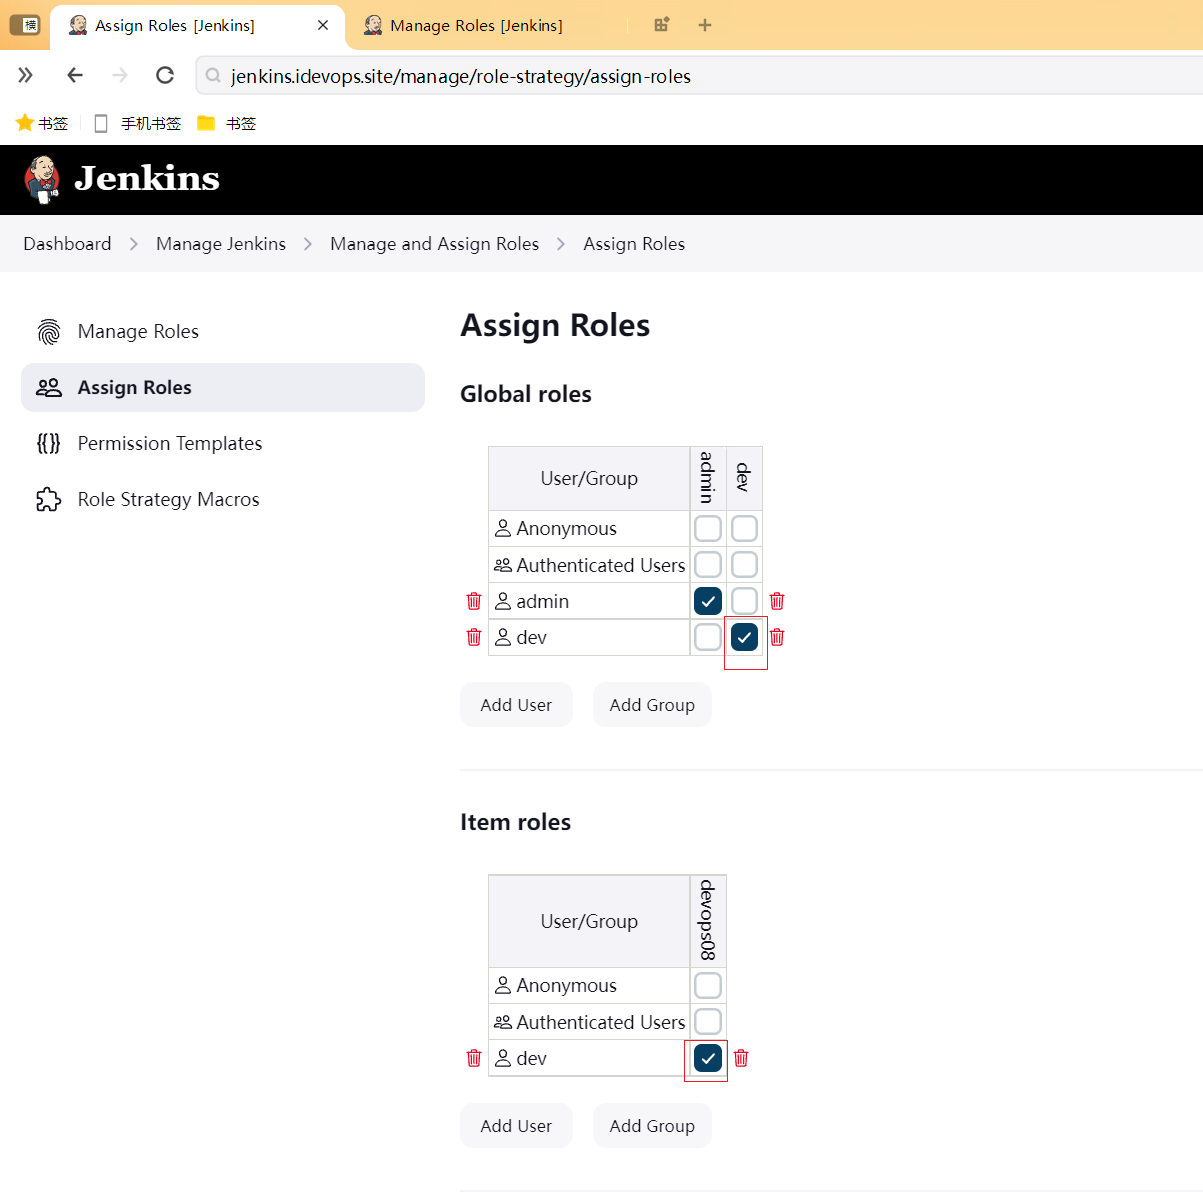Open the tab groups grid icon
The image size is (1203, 1192).
pyautogui.click(x=661, y=25)
